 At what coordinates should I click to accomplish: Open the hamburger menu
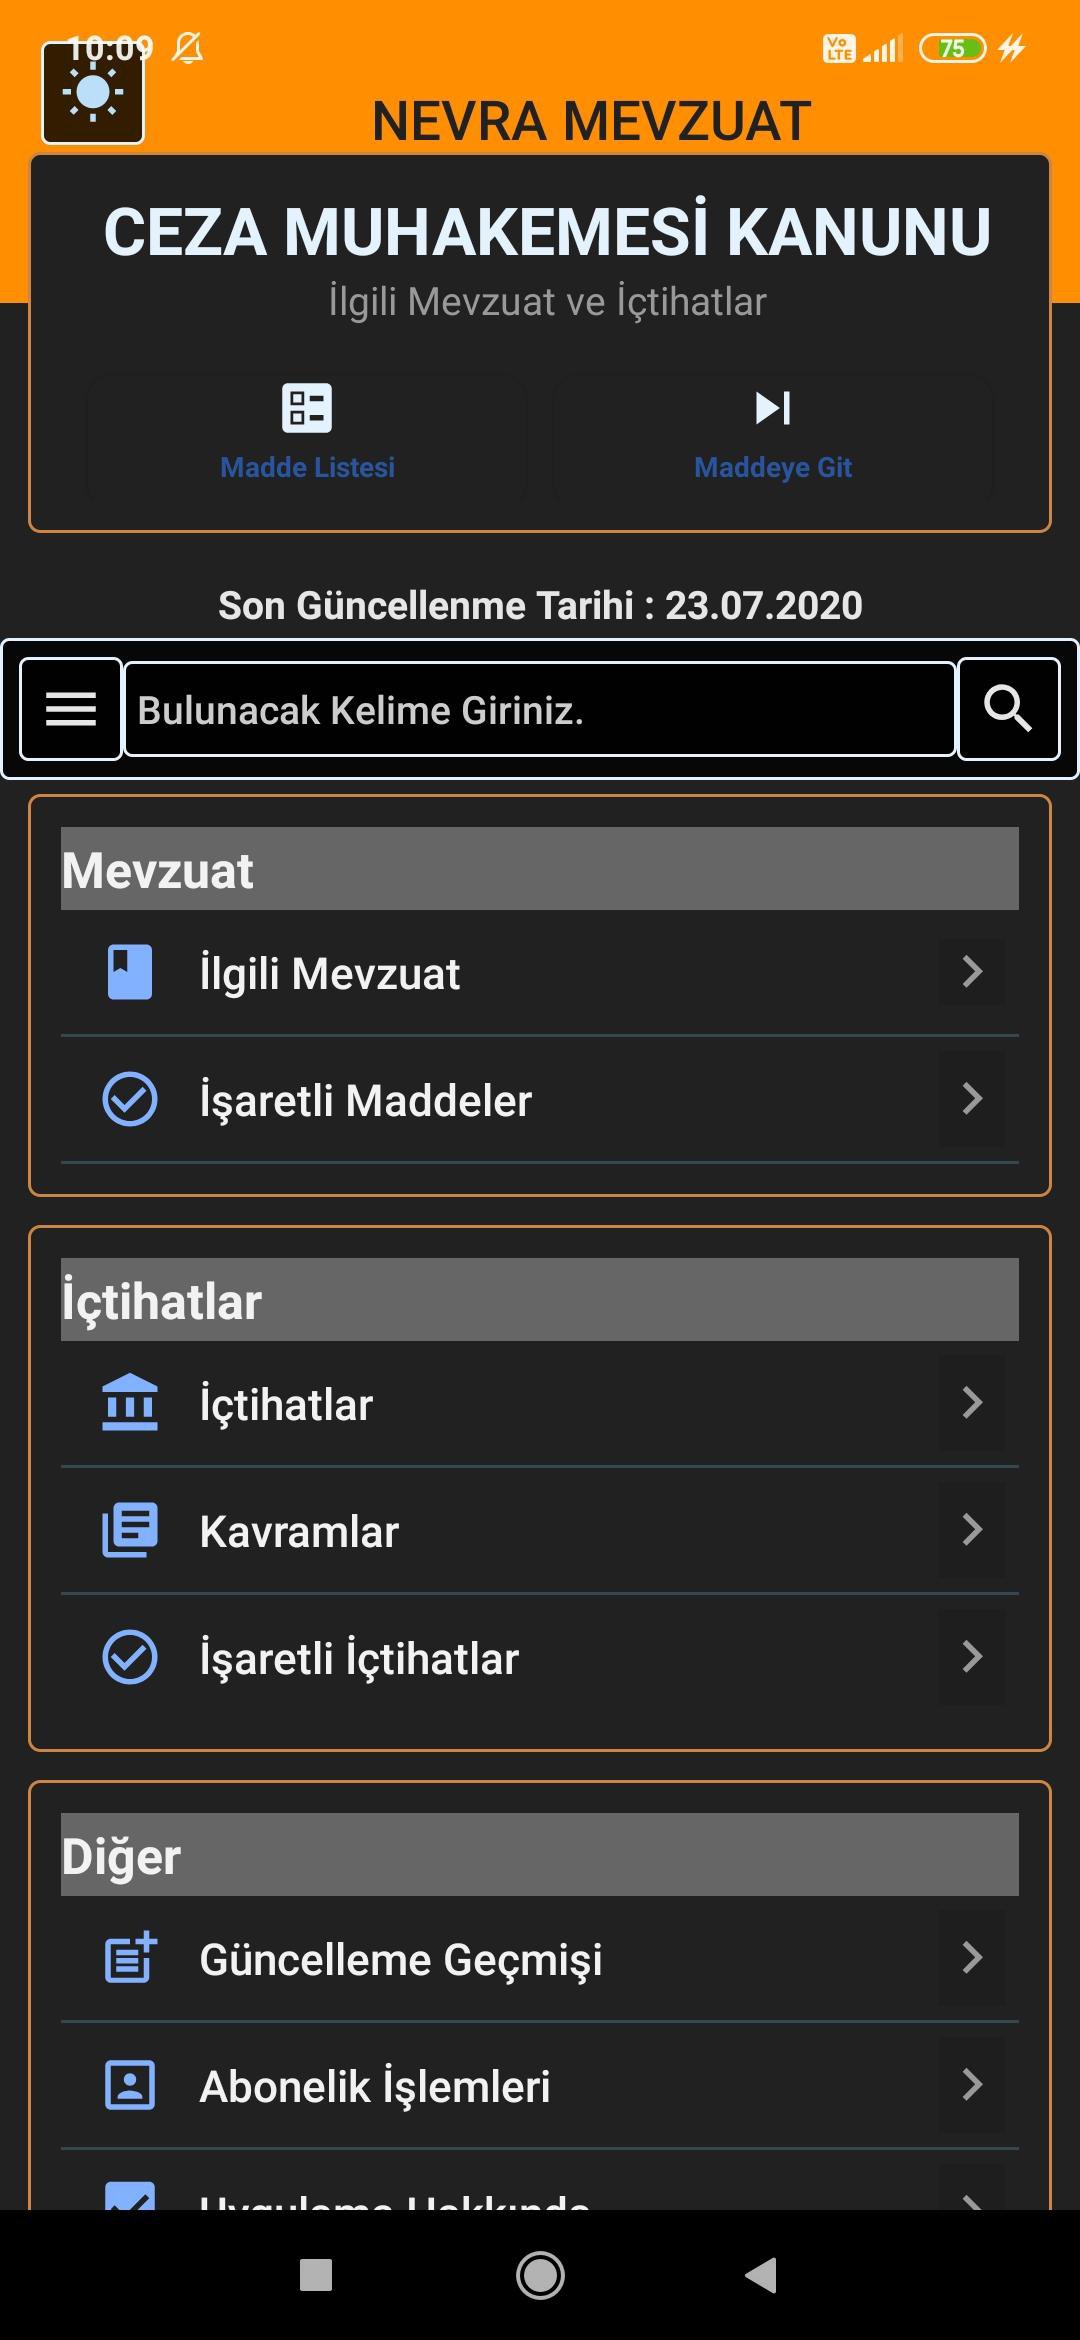70,709
